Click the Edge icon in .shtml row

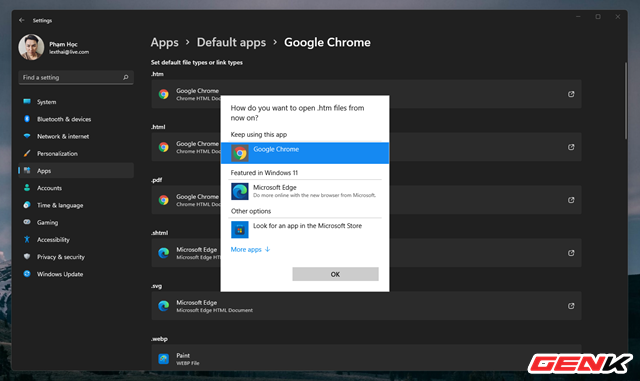[164, 253]
